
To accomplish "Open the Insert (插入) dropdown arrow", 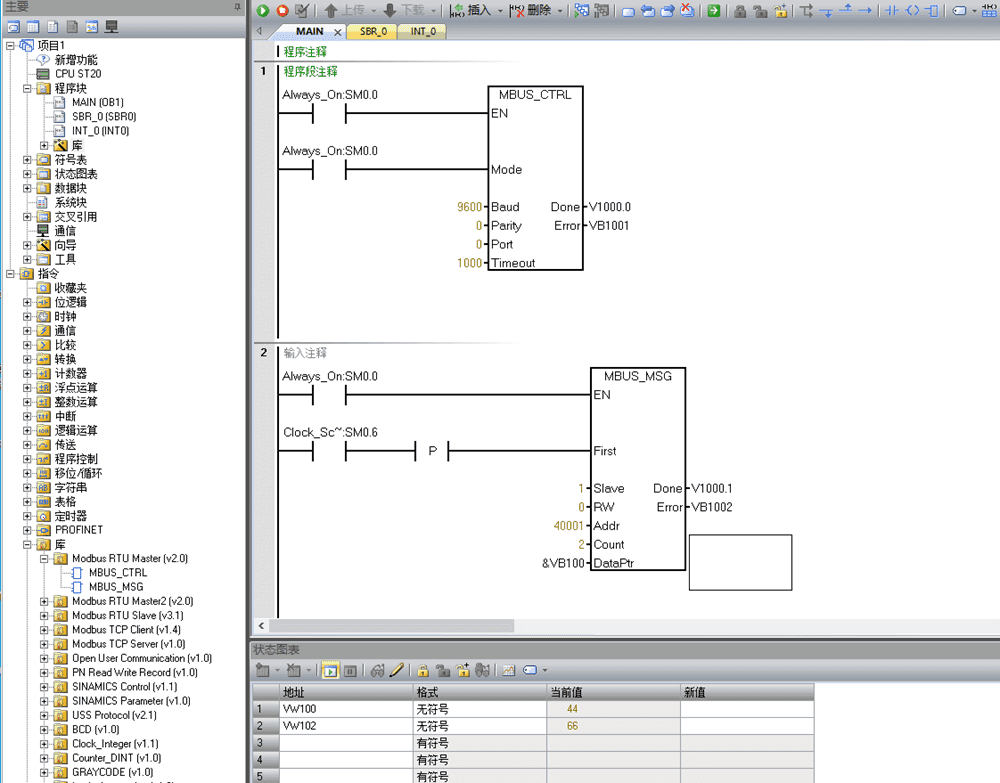I will (499, 11).
